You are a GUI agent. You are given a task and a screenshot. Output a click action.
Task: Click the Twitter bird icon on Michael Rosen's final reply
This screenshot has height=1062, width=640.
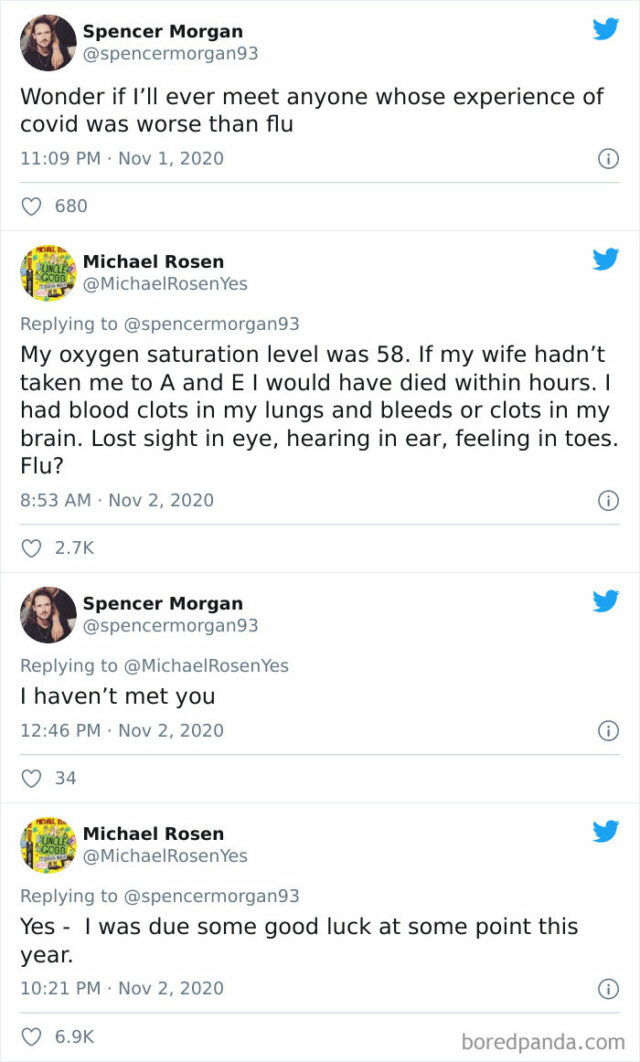606,830
